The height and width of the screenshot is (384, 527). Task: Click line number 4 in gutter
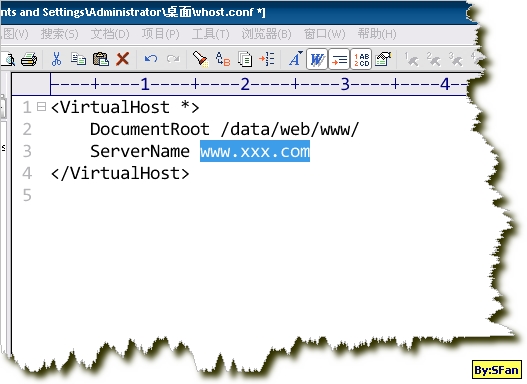click(27, 173)
